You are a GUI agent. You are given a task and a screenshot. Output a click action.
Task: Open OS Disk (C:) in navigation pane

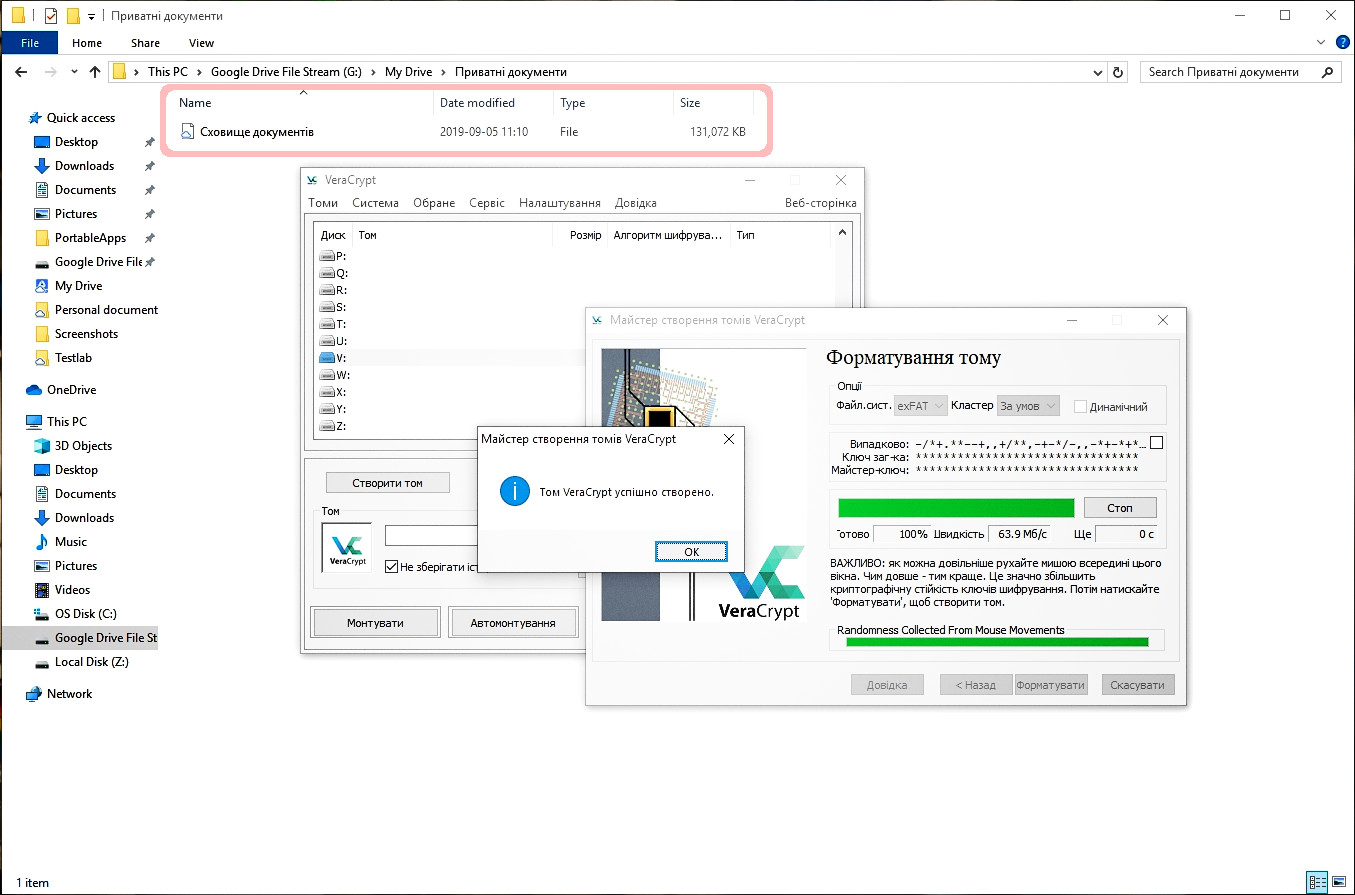[x=85, y=614]
